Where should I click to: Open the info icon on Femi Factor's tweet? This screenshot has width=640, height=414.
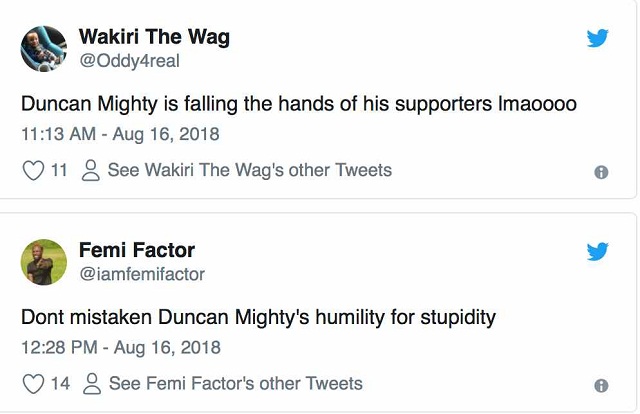[x=601, y=385]
